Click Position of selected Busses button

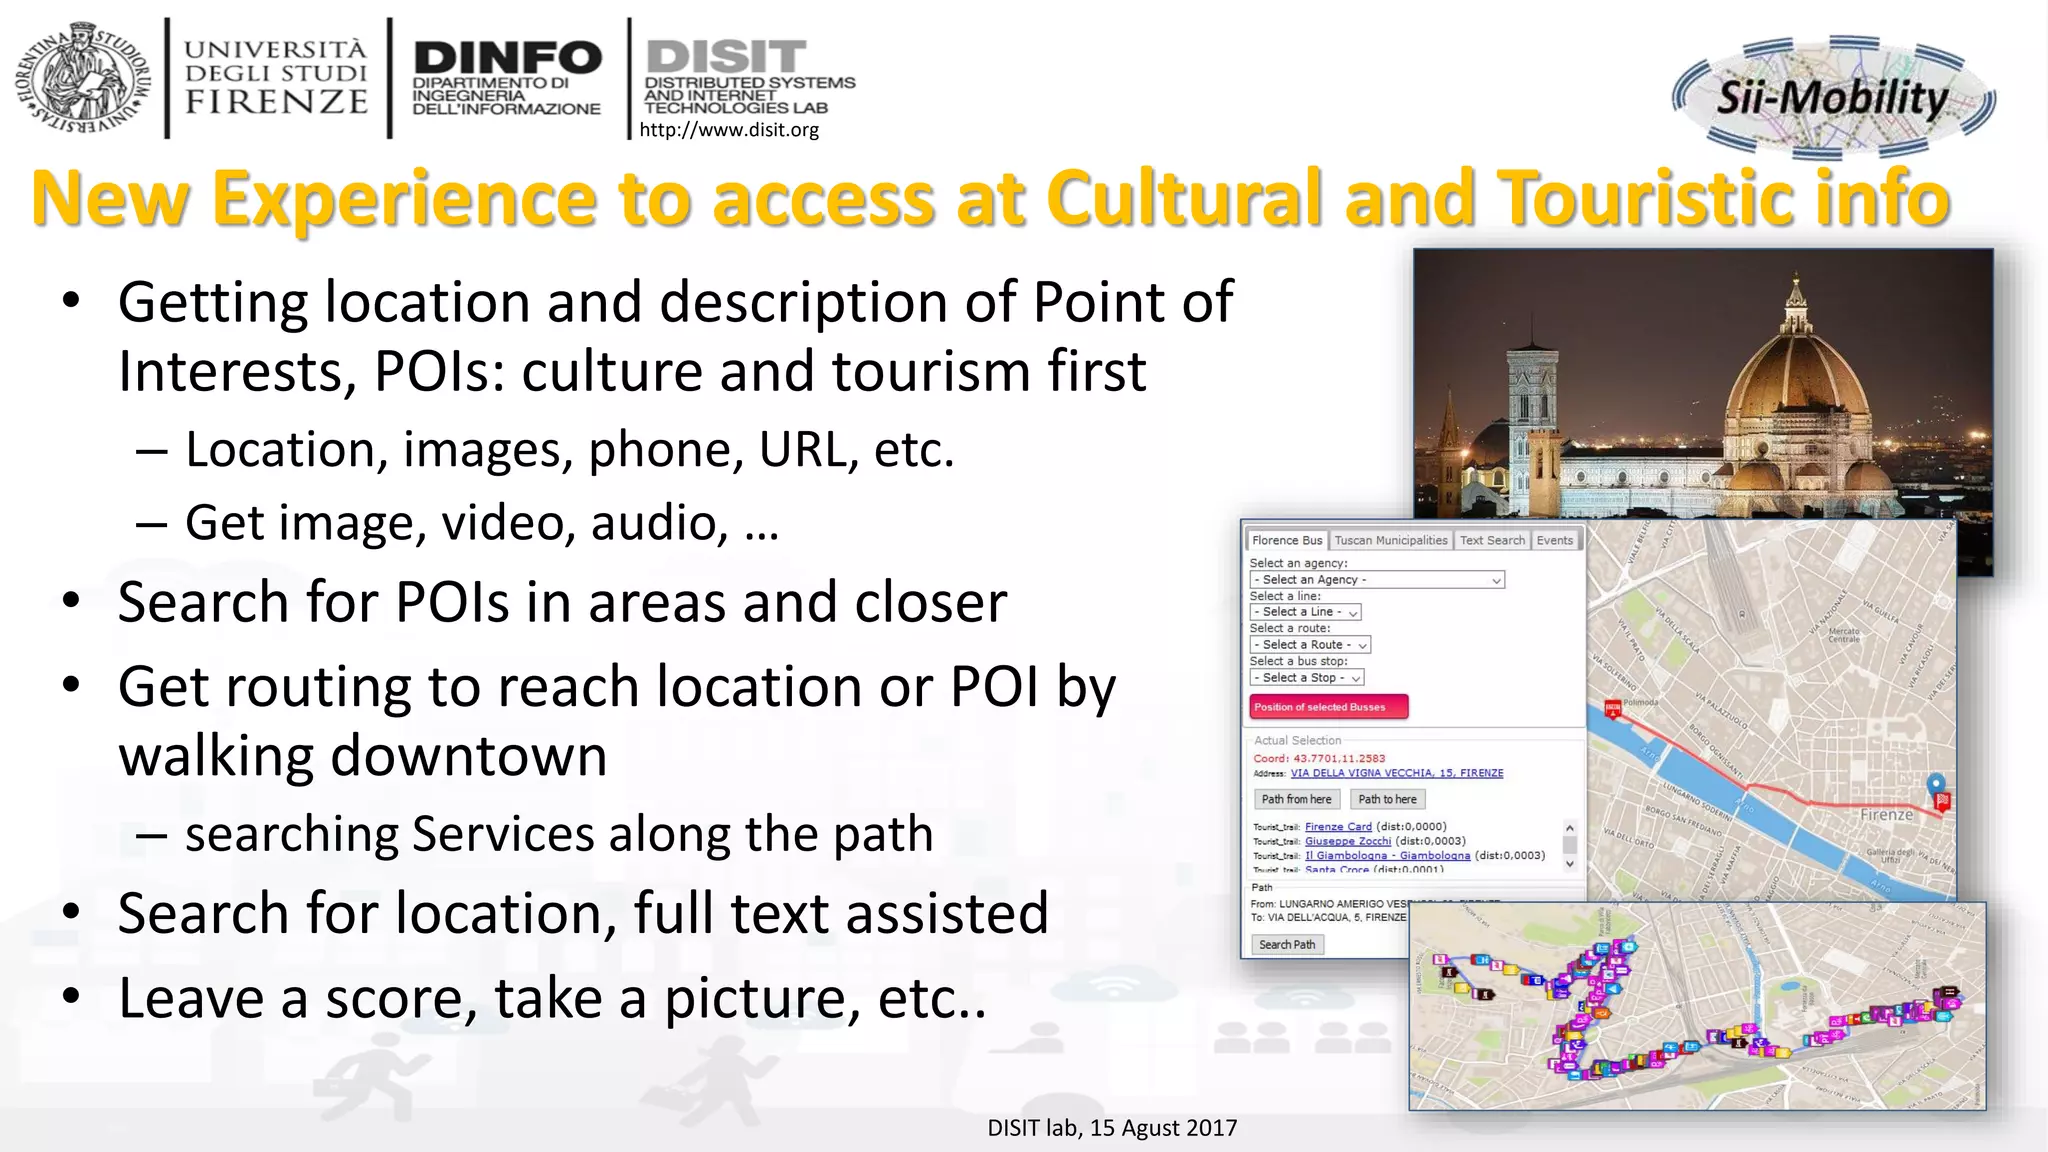pyautogui.click(x=1329, y=707)
